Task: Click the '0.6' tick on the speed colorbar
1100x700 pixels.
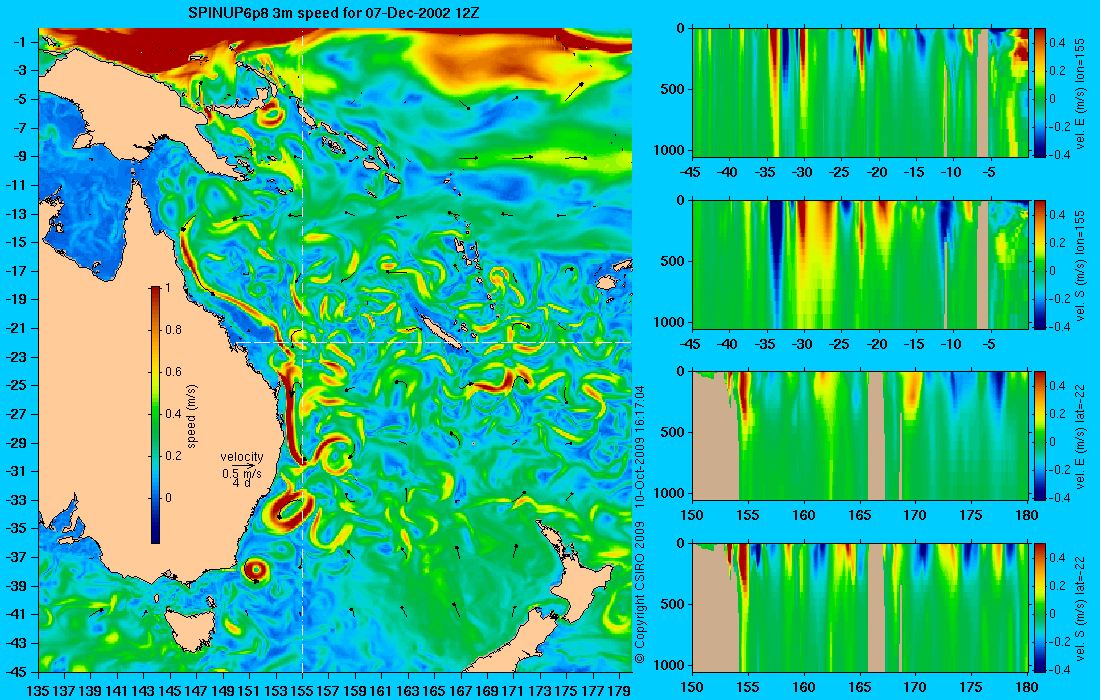Action: (173, 372)
